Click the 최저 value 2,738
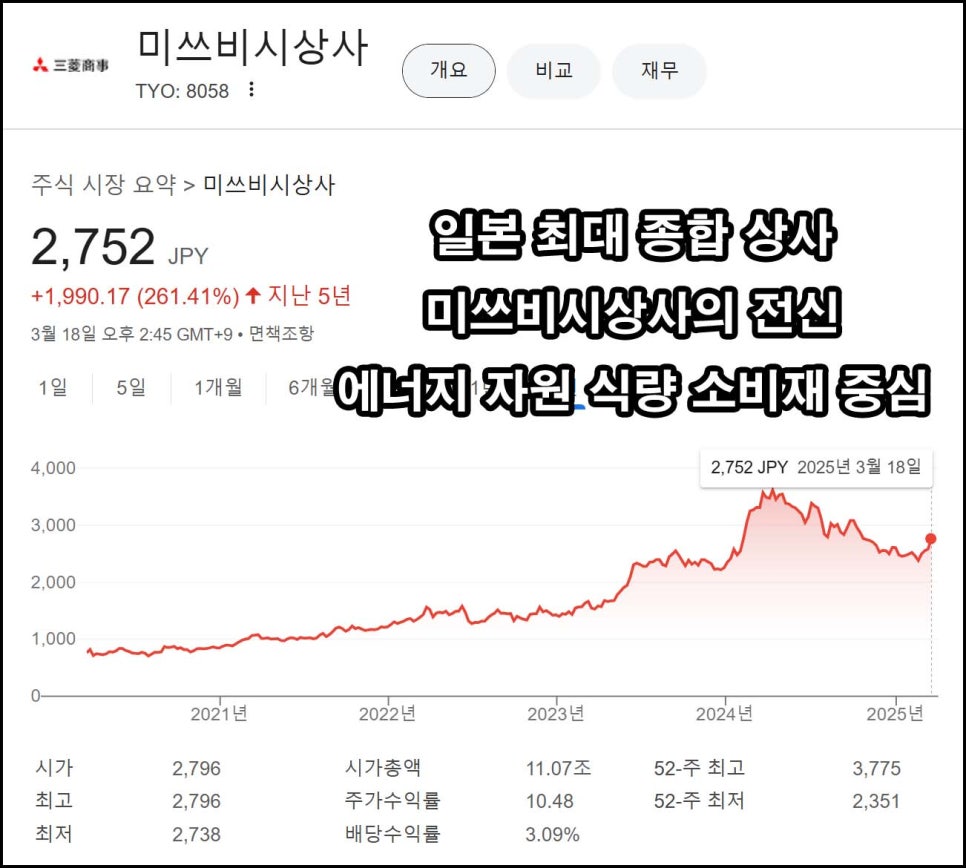This screenshot has width=966, height=868. pos(196,835)
